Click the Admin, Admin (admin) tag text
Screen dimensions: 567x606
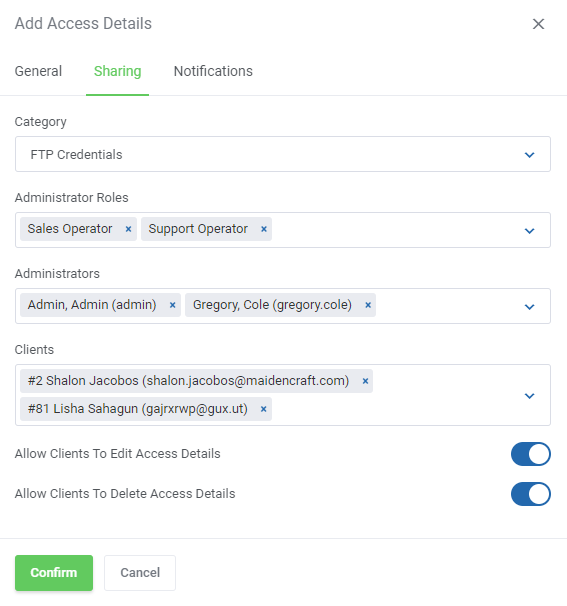92,305
